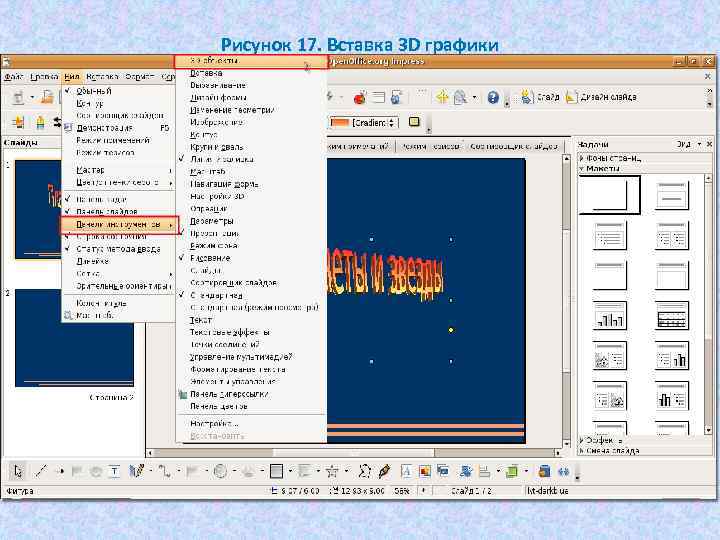Toggle the checked Панель слайдов option
Image resolution: width=720 pixels, height=540 pixels.
coord(118,211)
